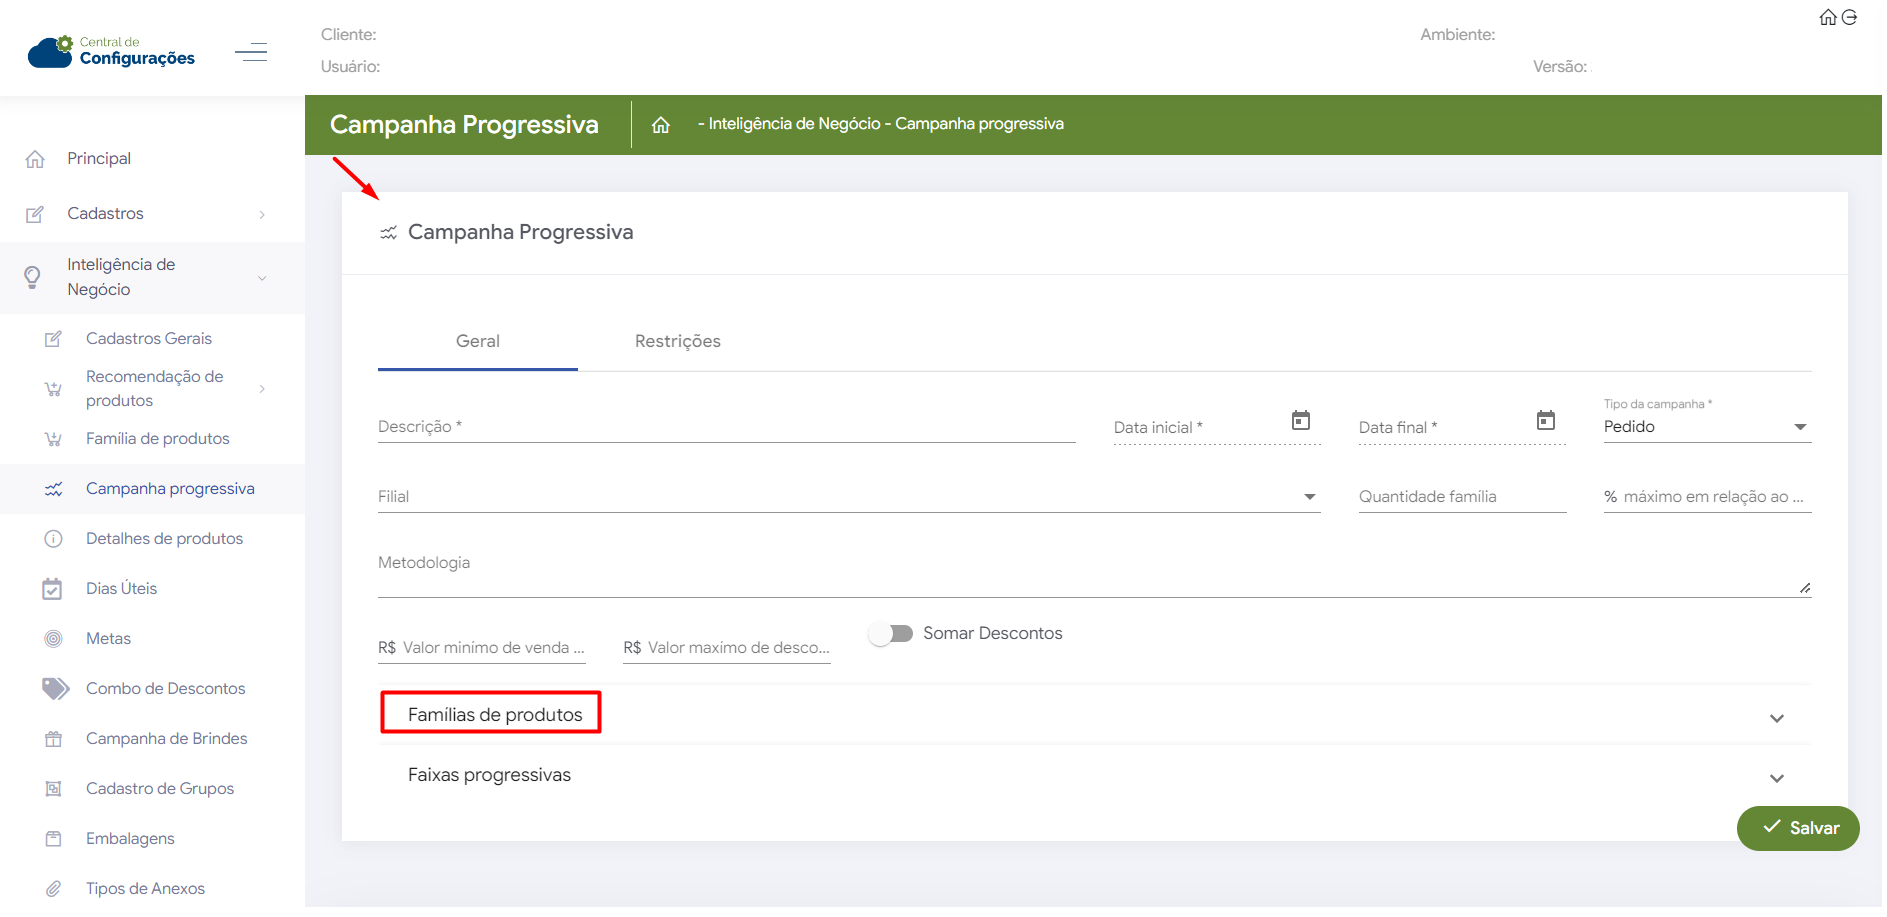This screenshot has width=1887, height=917.
Task: Go to Dias Úteis in the sidebar
Action: 121,589
